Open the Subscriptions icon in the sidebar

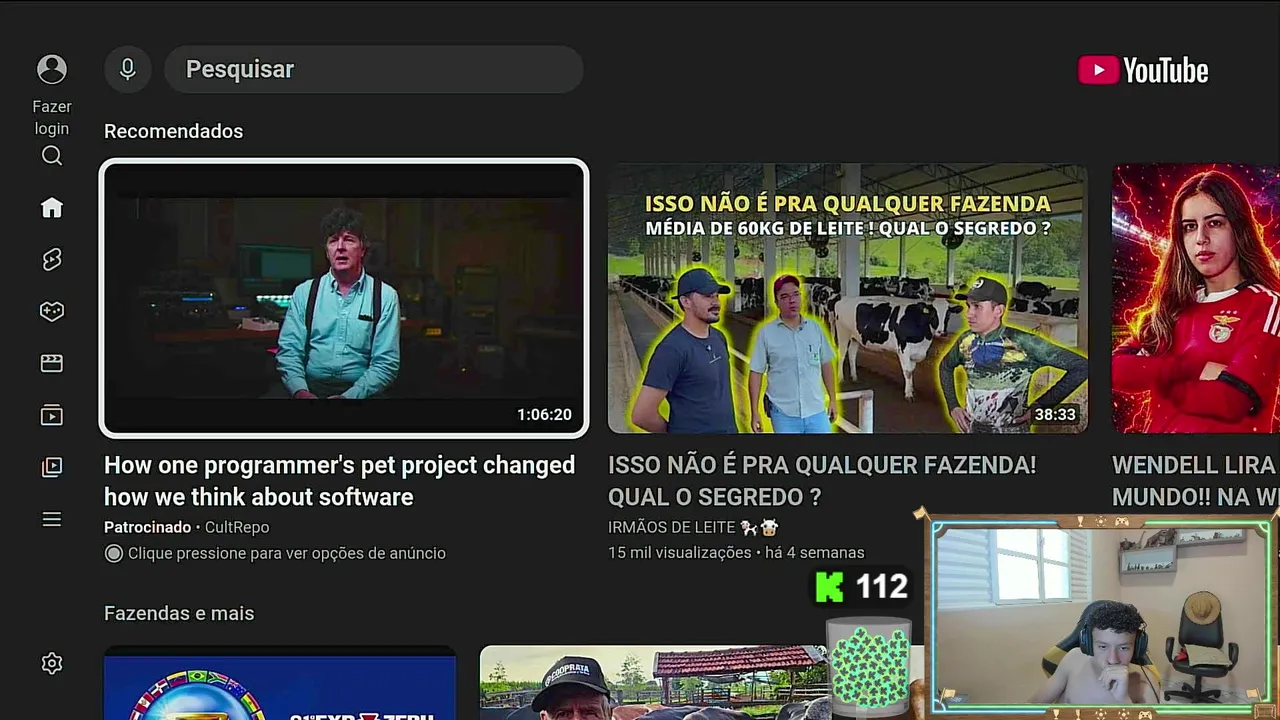pyautogui.click(x=52, y=415)
